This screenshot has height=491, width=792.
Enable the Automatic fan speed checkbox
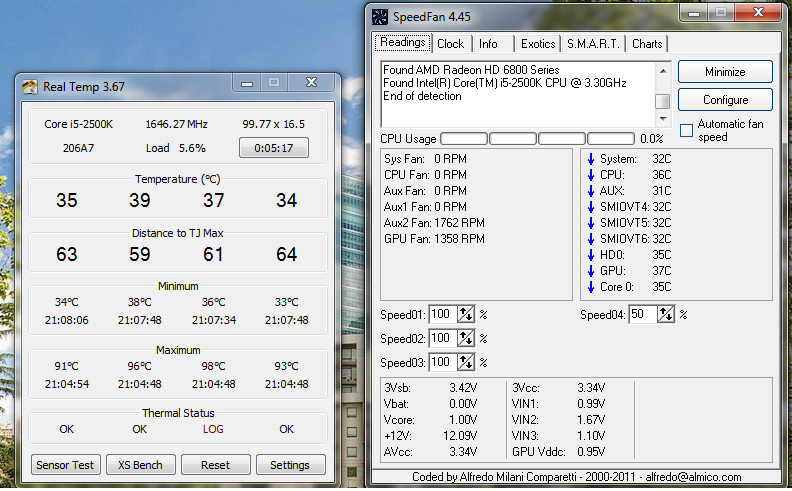click(x=686, y=130)
